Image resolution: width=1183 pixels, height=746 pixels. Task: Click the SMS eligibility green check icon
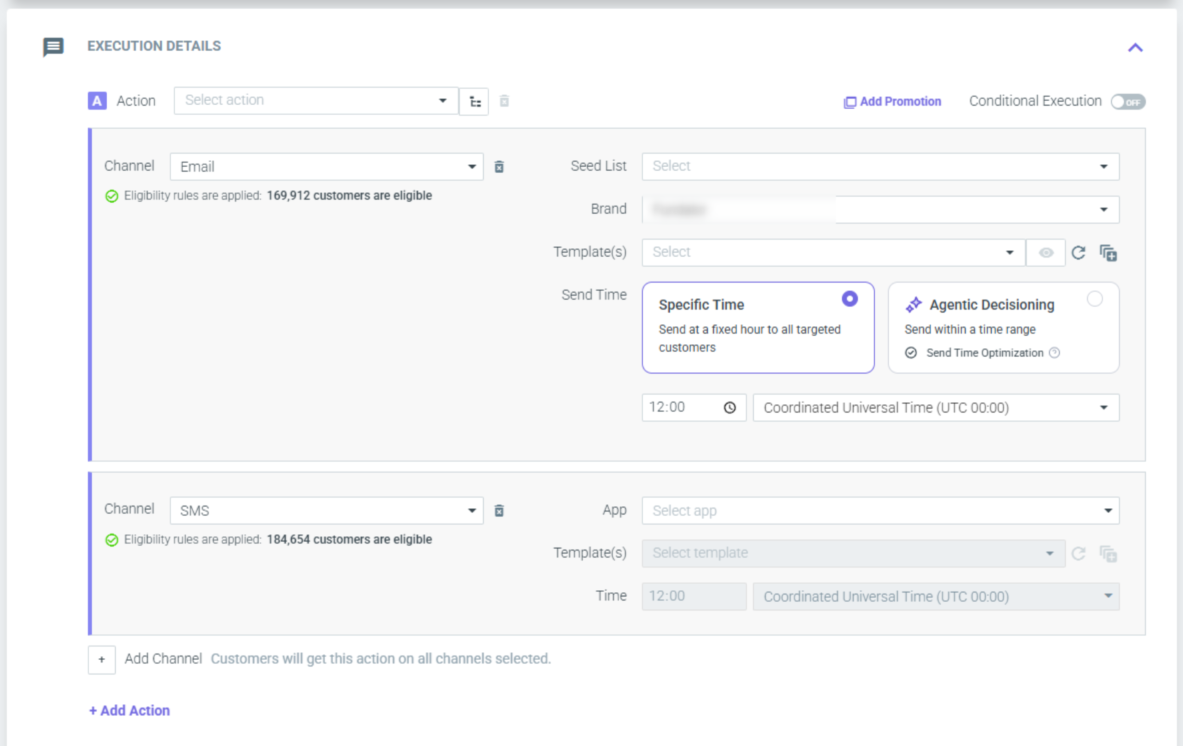(x=112, y=540)
